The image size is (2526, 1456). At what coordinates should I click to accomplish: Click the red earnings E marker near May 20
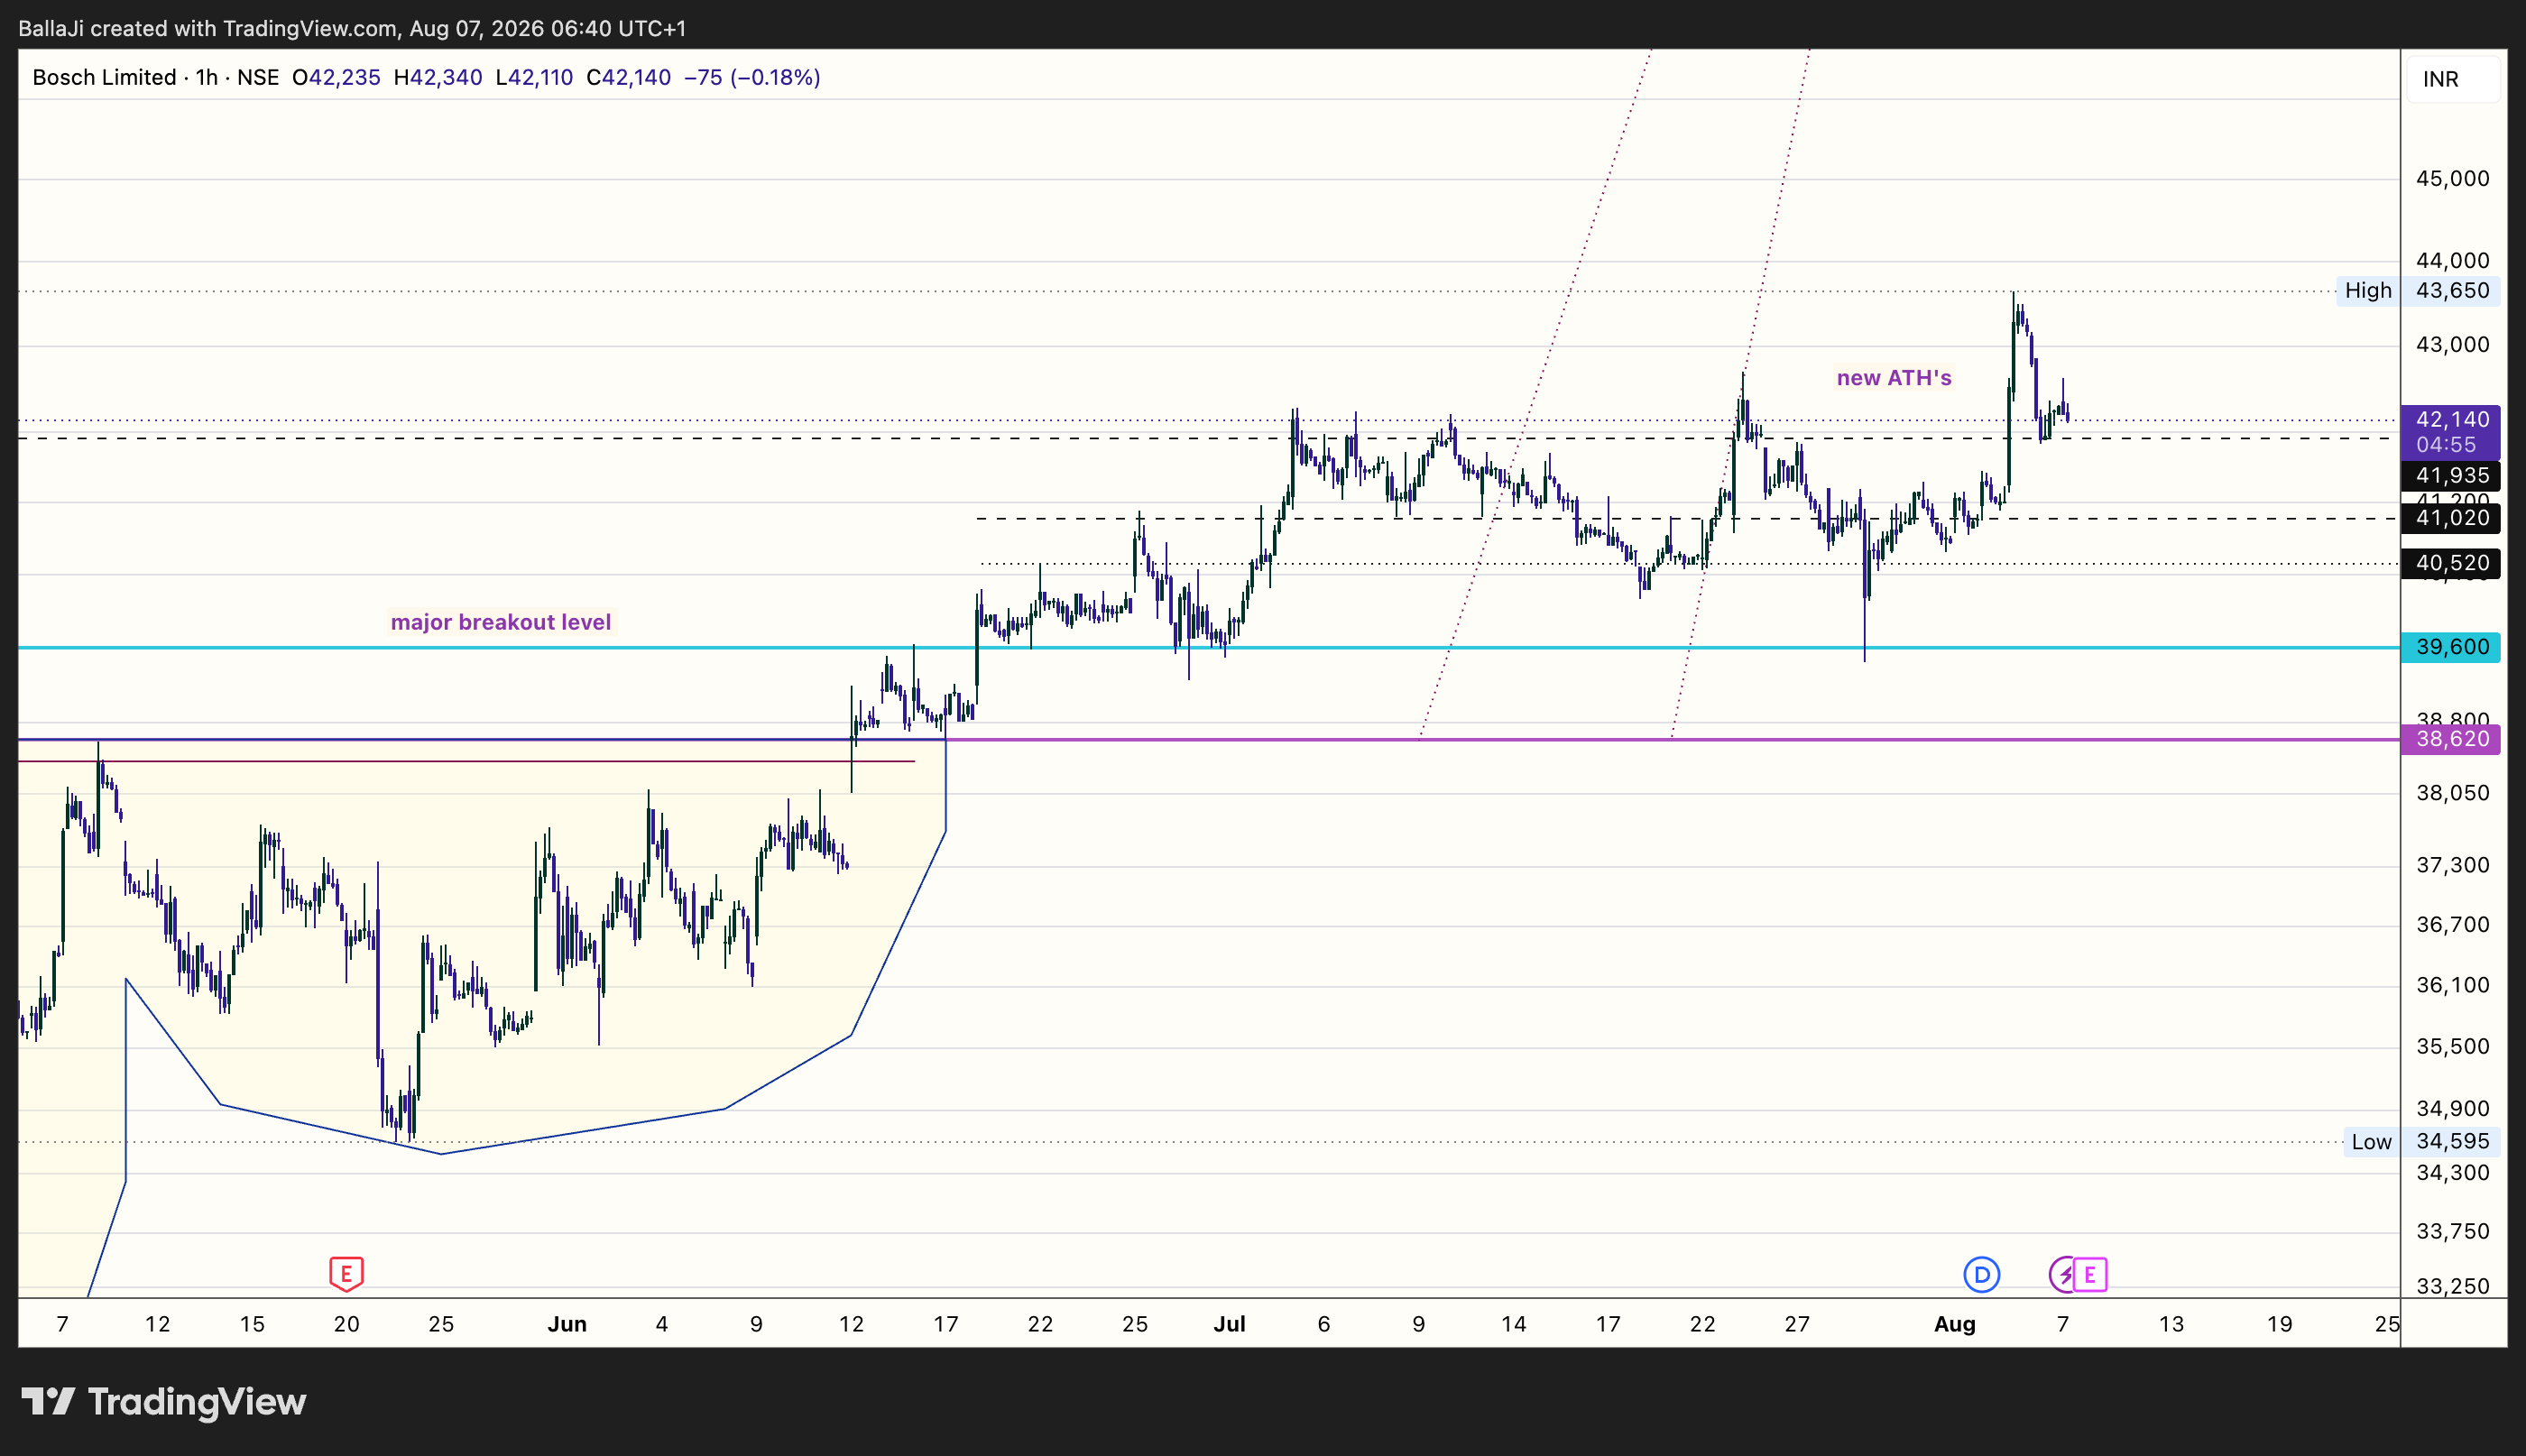(x=346, y=1274)
